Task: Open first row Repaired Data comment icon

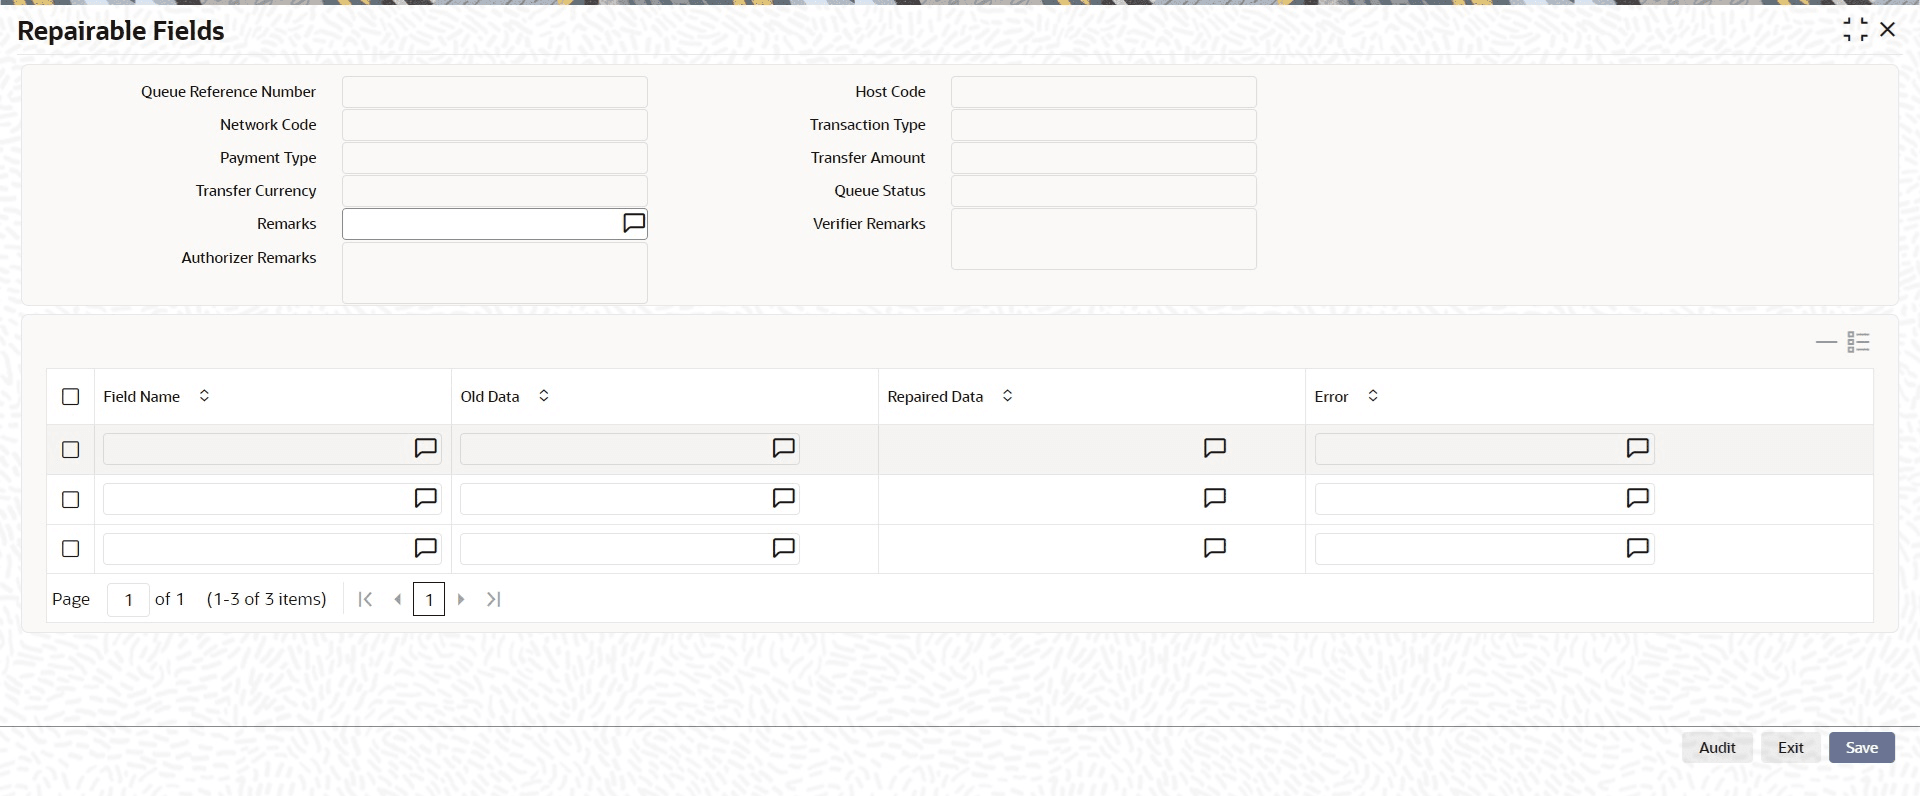Action: (x=1215, y=448)
